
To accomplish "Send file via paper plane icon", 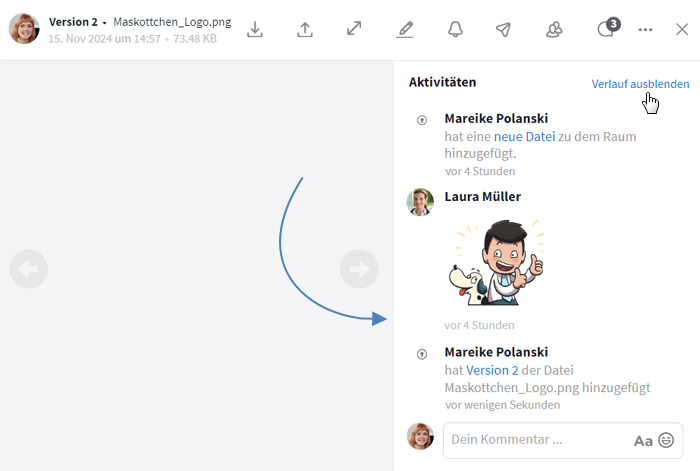I will (504, 29).
